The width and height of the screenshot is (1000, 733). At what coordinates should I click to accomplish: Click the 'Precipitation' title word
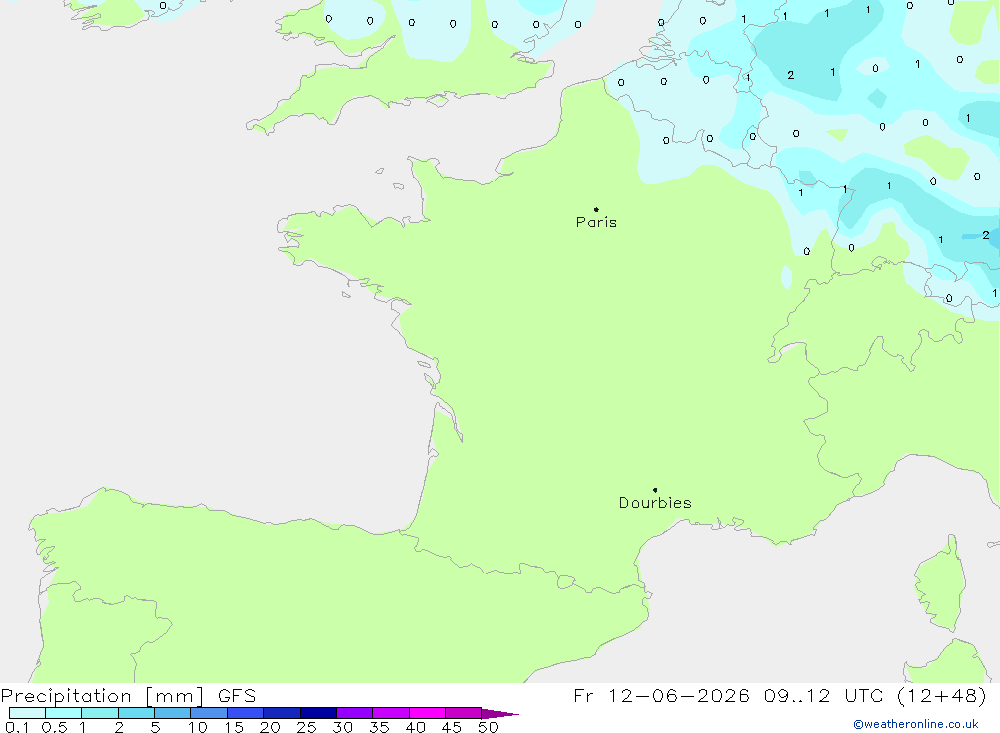tap(66, 696)
